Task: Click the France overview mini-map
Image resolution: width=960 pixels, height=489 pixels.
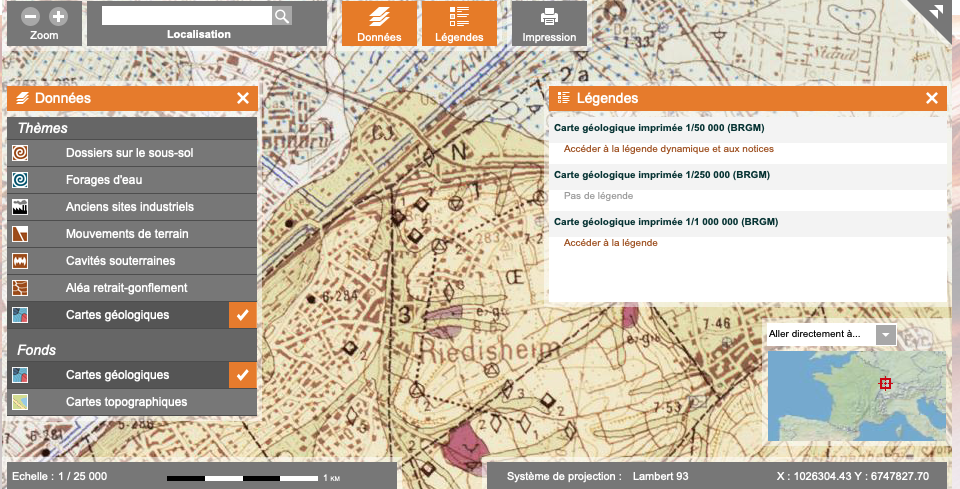Action: tap(855, 395)
